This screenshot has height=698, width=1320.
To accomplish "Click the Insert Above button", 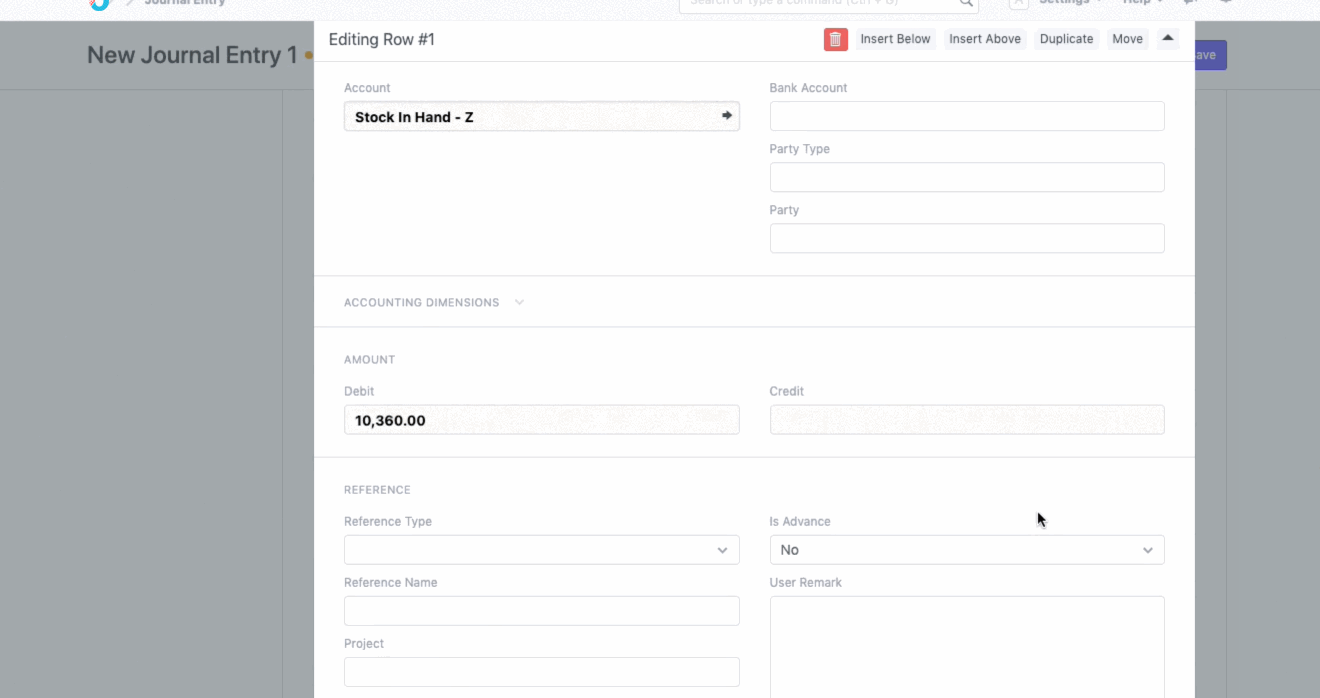I will pos(985,39).
